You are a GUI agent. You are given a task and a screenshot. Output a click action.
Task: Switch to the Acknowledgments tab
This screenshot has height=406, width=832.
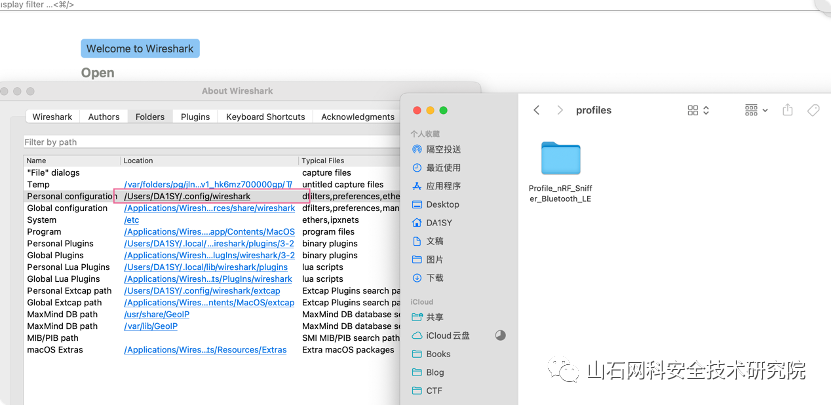357,117
